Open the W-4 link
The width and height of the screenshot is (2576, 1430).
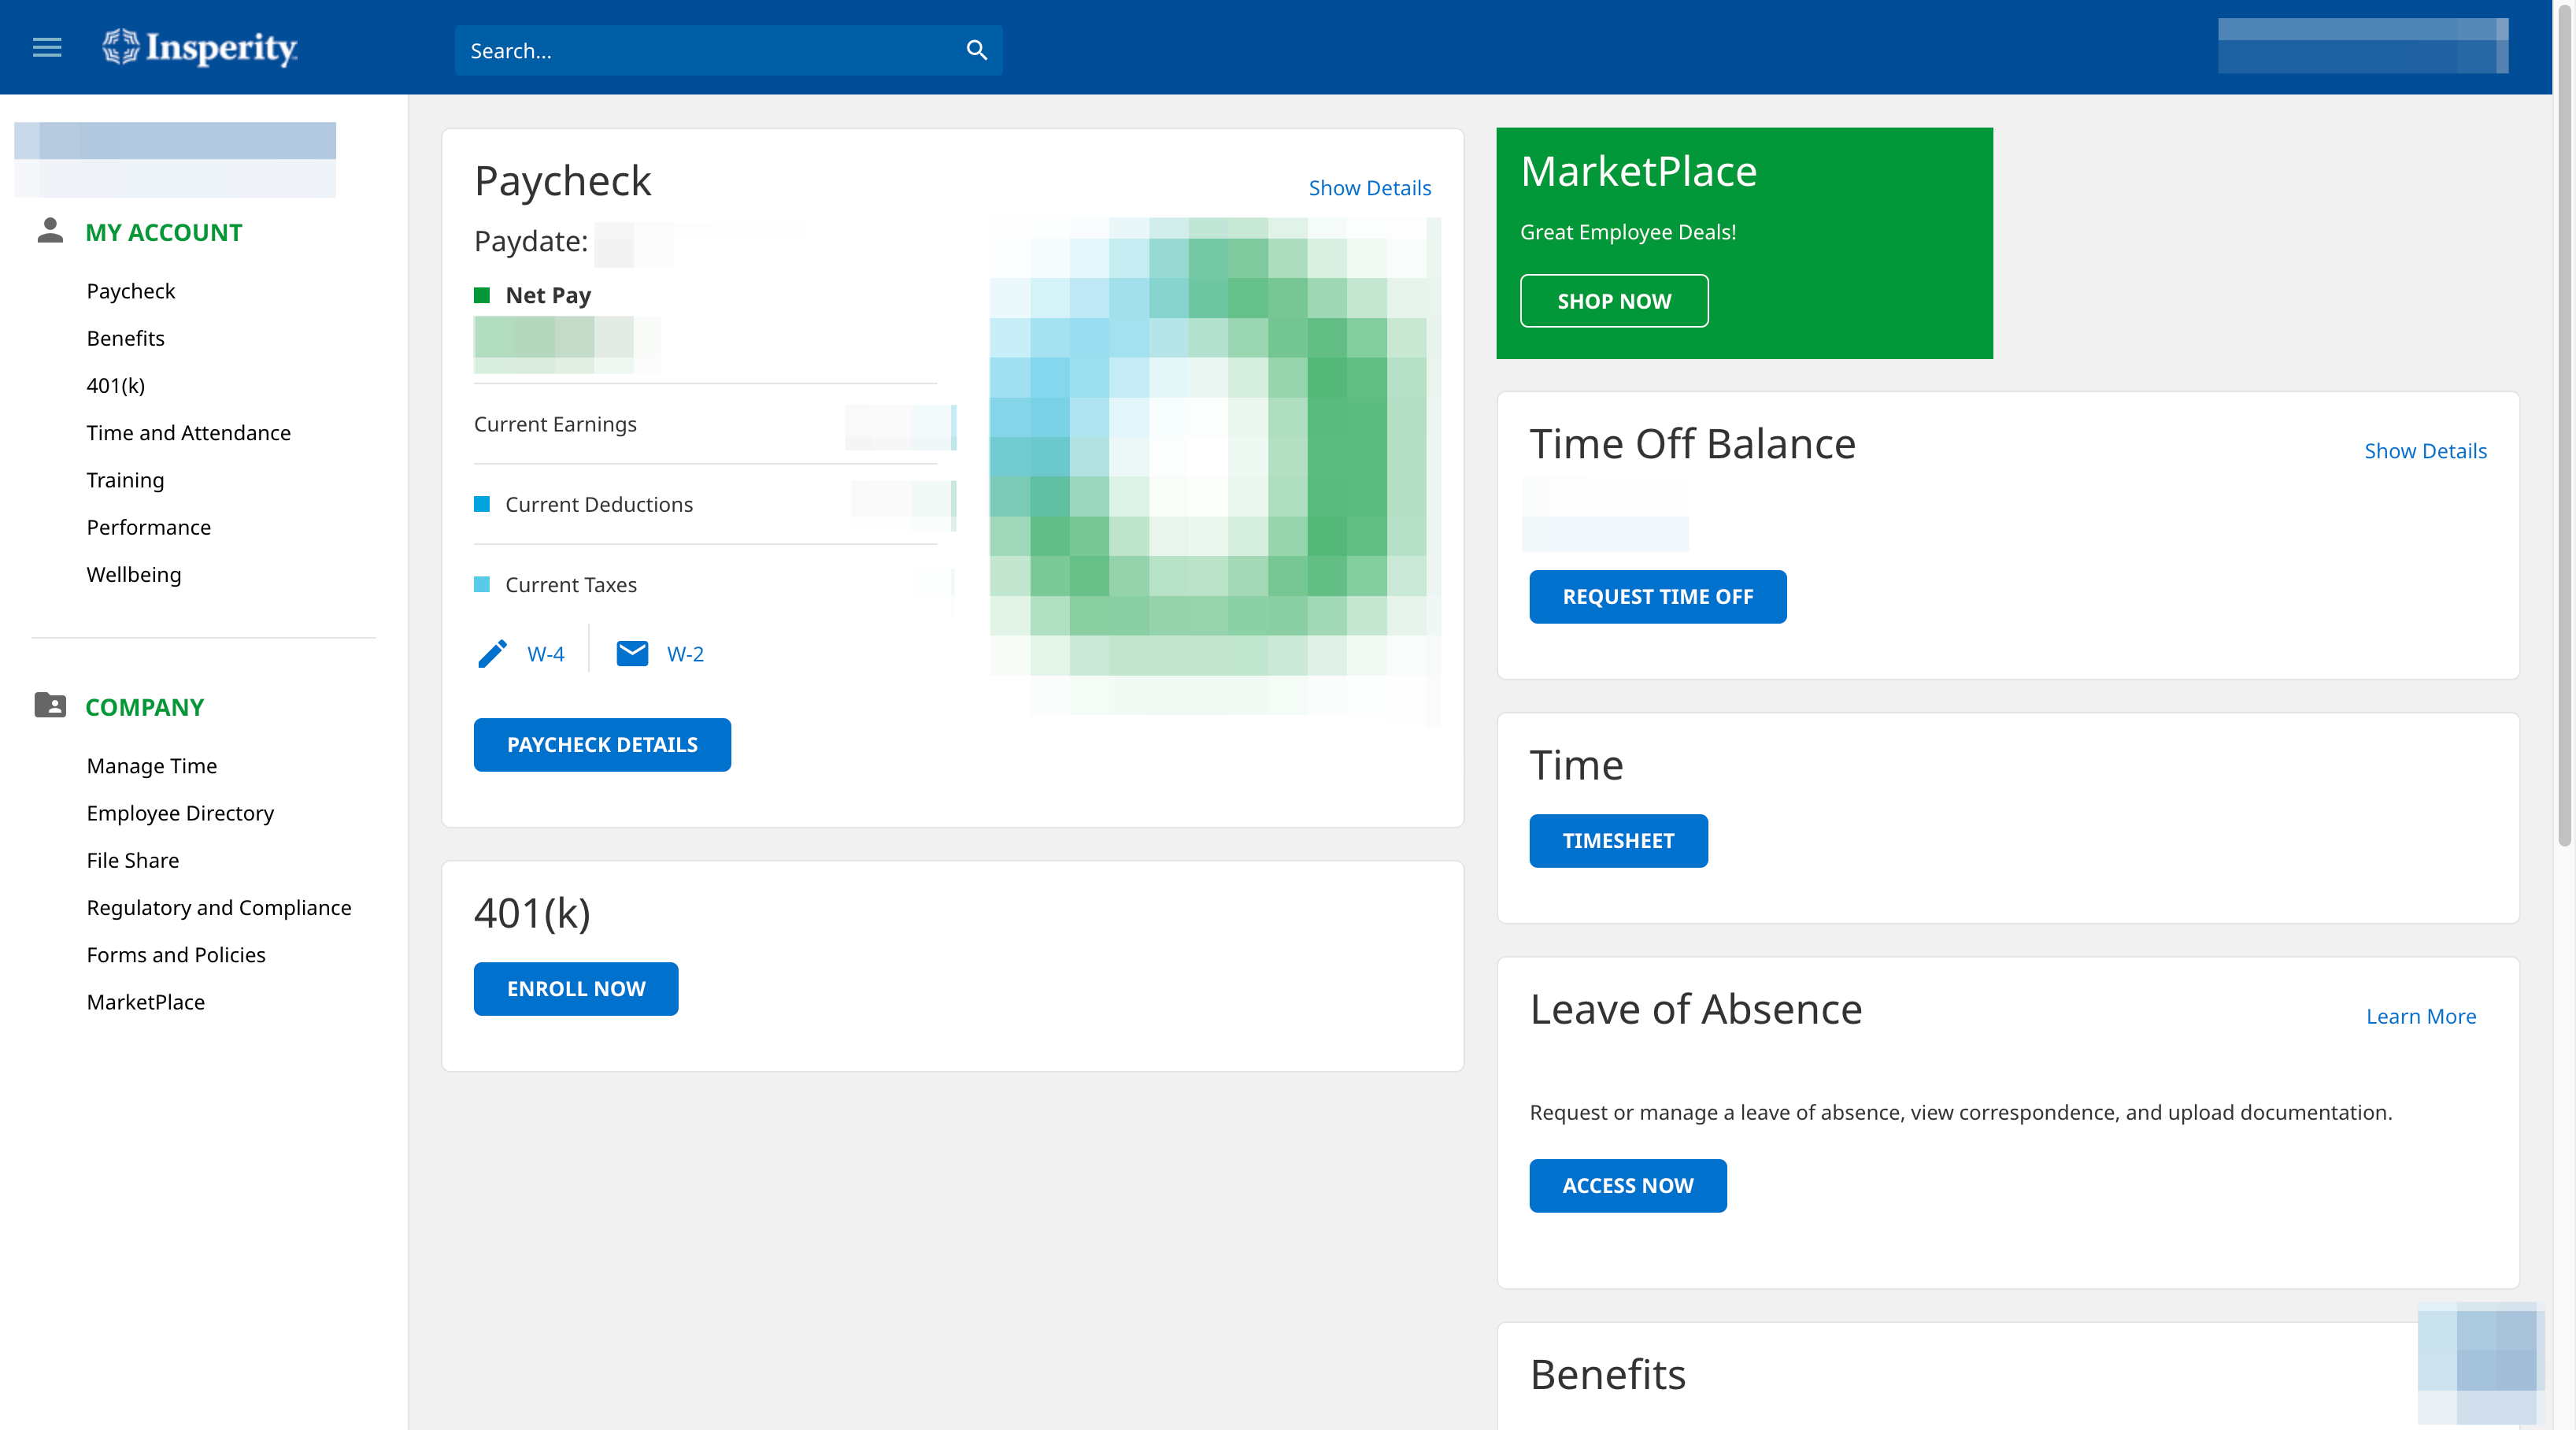pyautogui.click(x=546, y=654)
